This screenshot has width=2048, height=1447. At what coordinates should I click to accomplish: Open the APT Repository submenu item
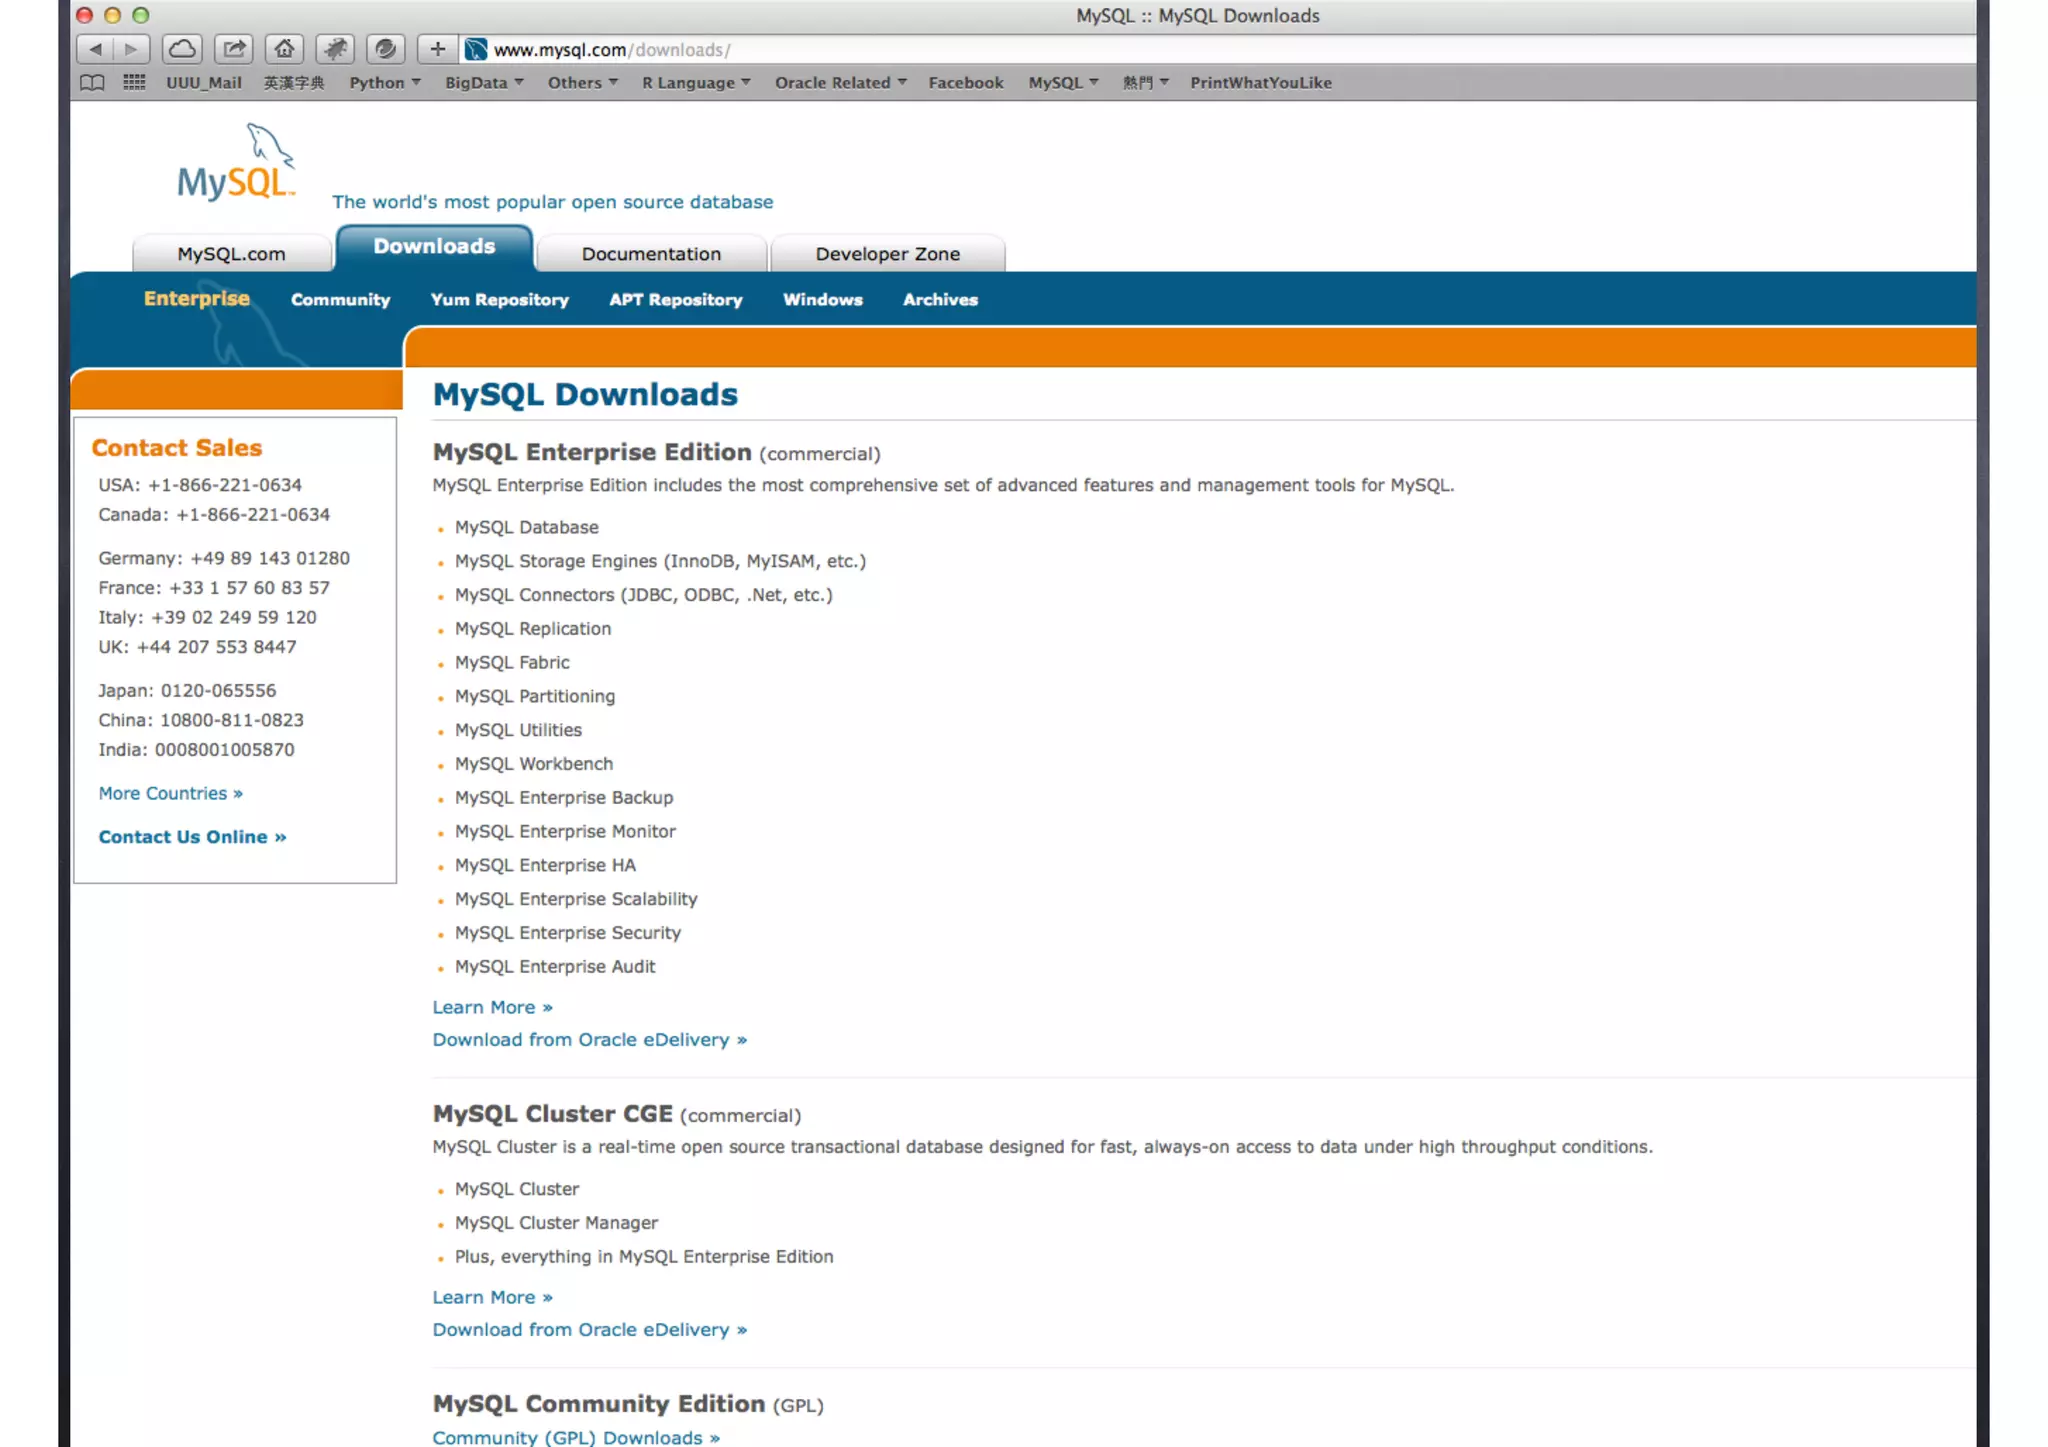coord(675,300)
